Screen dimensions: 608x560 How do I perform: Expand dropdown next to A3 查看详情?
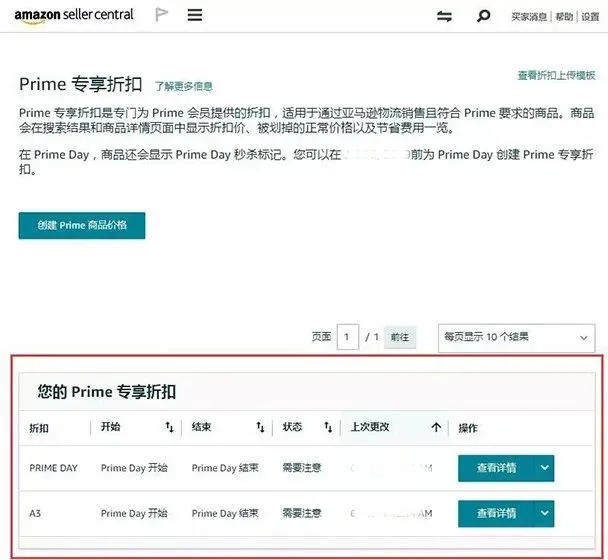coord(544,513)
